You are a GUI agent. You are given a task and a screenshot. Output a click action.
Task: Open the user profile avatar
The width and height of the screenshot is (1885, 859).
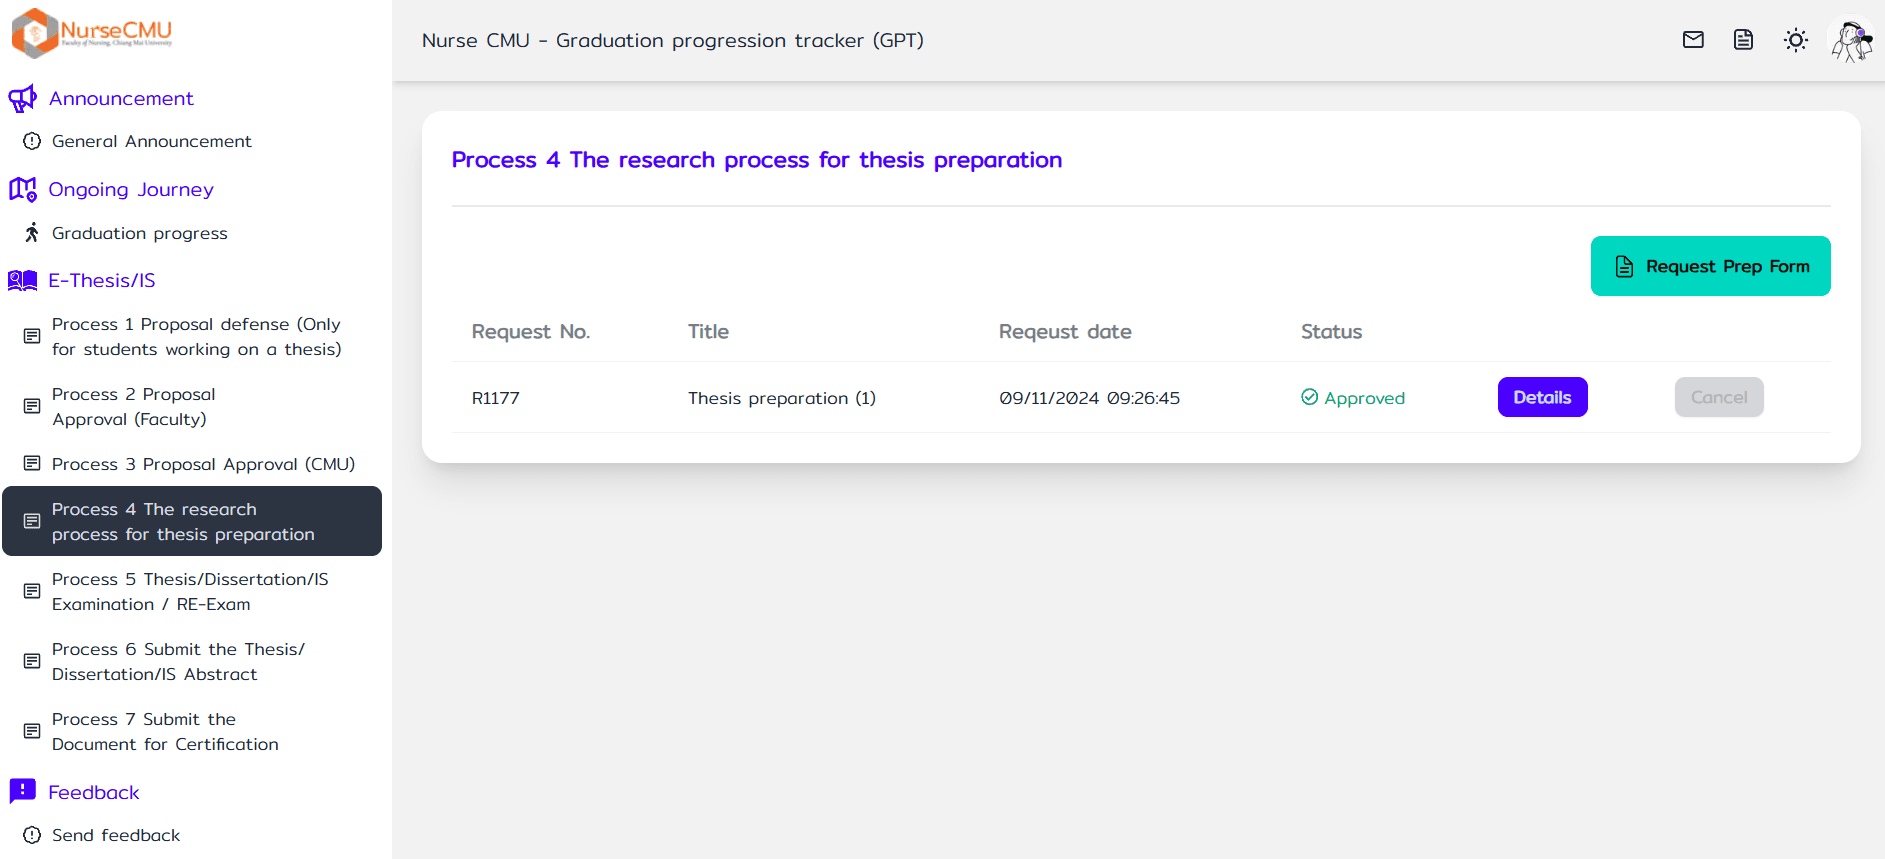(1851, 41)
